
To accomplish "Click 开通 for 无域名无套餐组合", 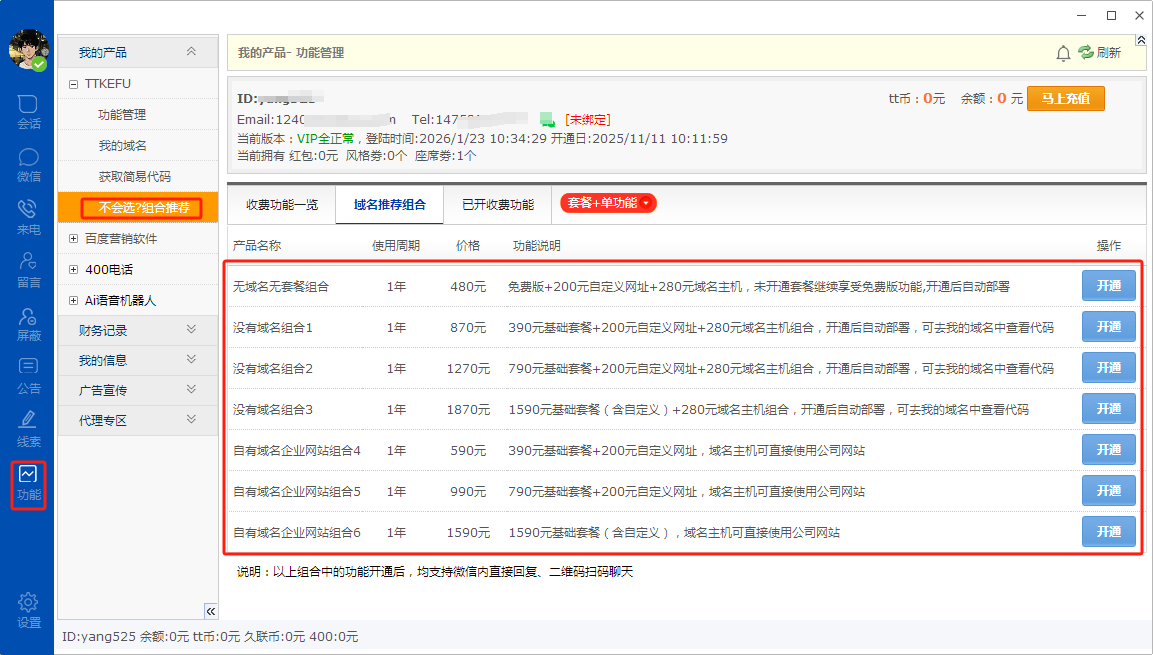I will pyautogui.click(x=1108, y=286).
